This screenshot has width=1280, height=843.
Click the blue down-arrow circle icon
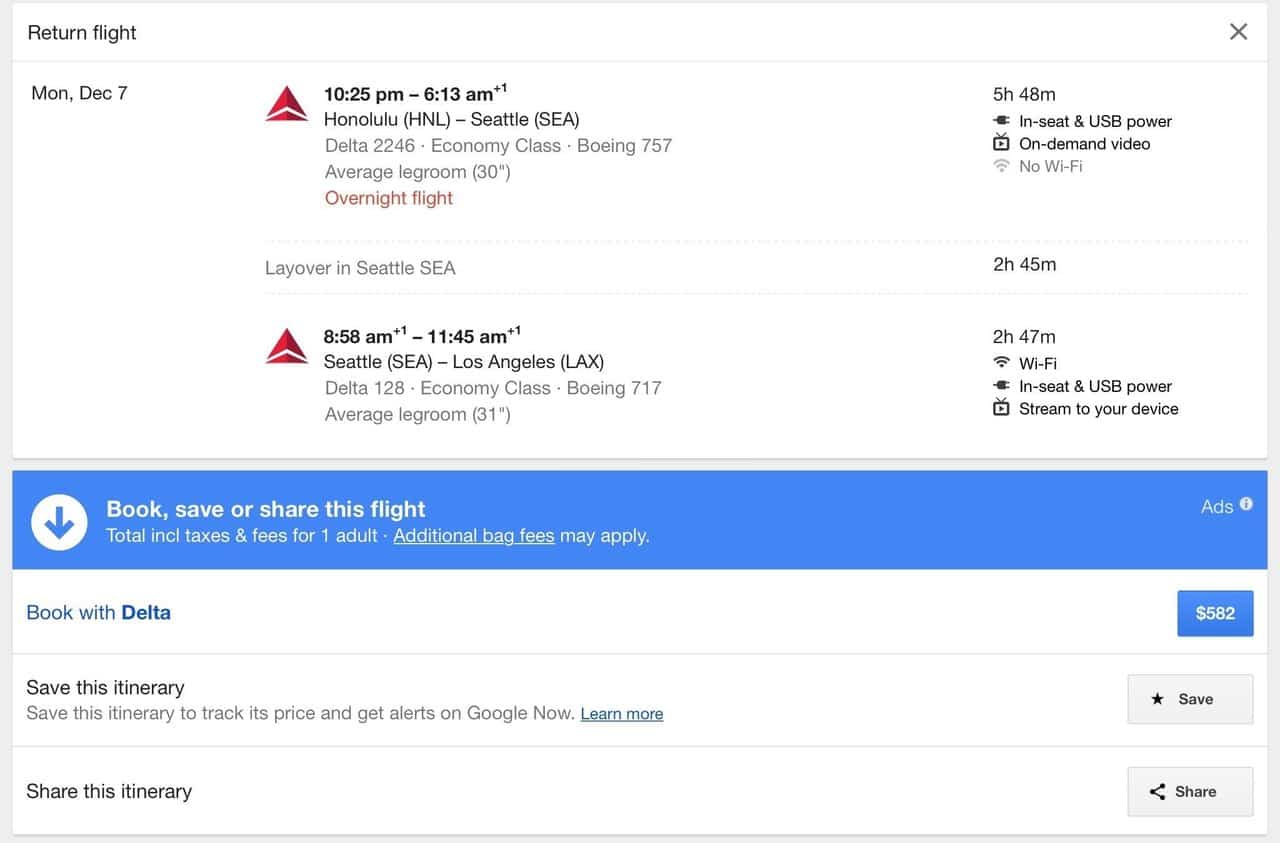pyautogui.click(x=59, y=521)
